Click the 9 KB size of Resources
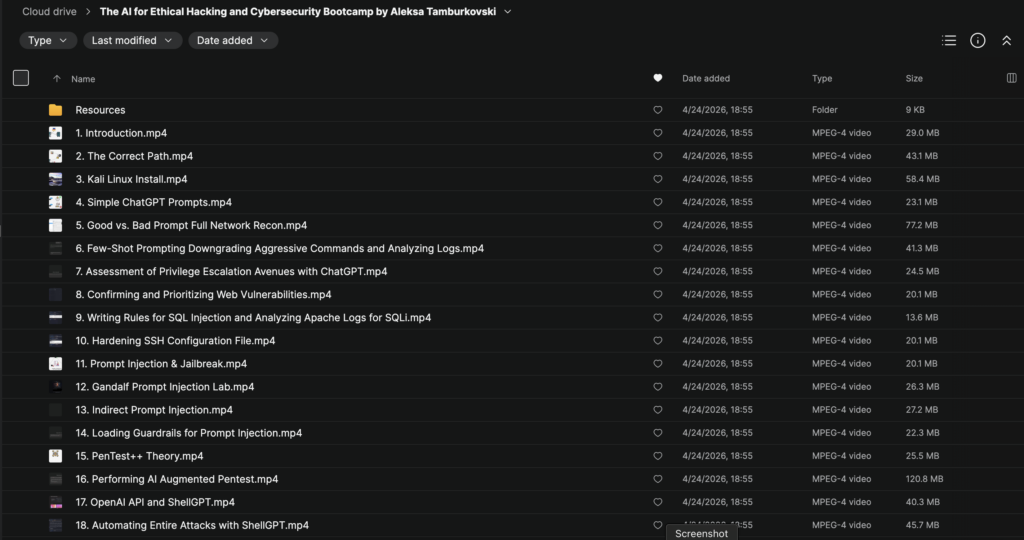The width and height of the screenshot is (1024, 540). tap(915, 110)
